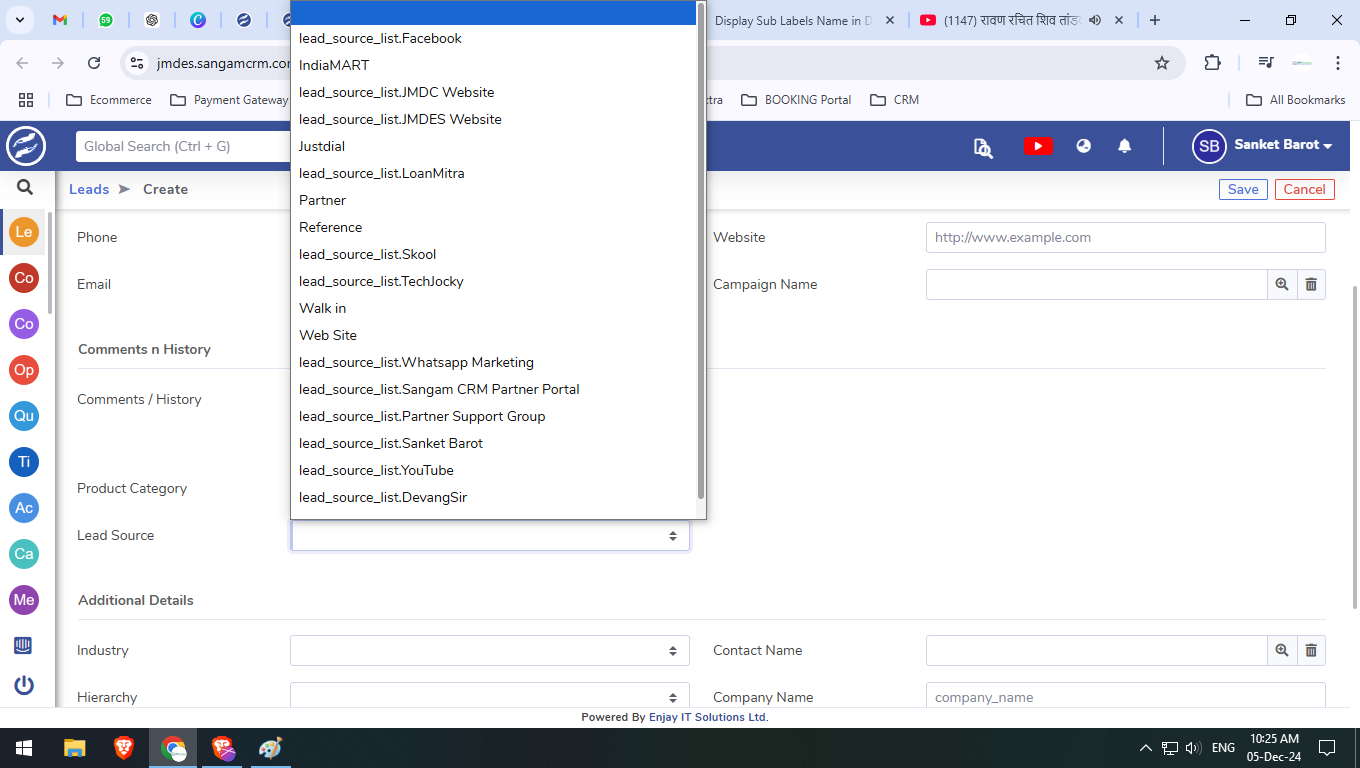Screen dimensions: 1360x768
Task: Switch to the Display Sub Labels Name tab
Action: tap(794, 20)
